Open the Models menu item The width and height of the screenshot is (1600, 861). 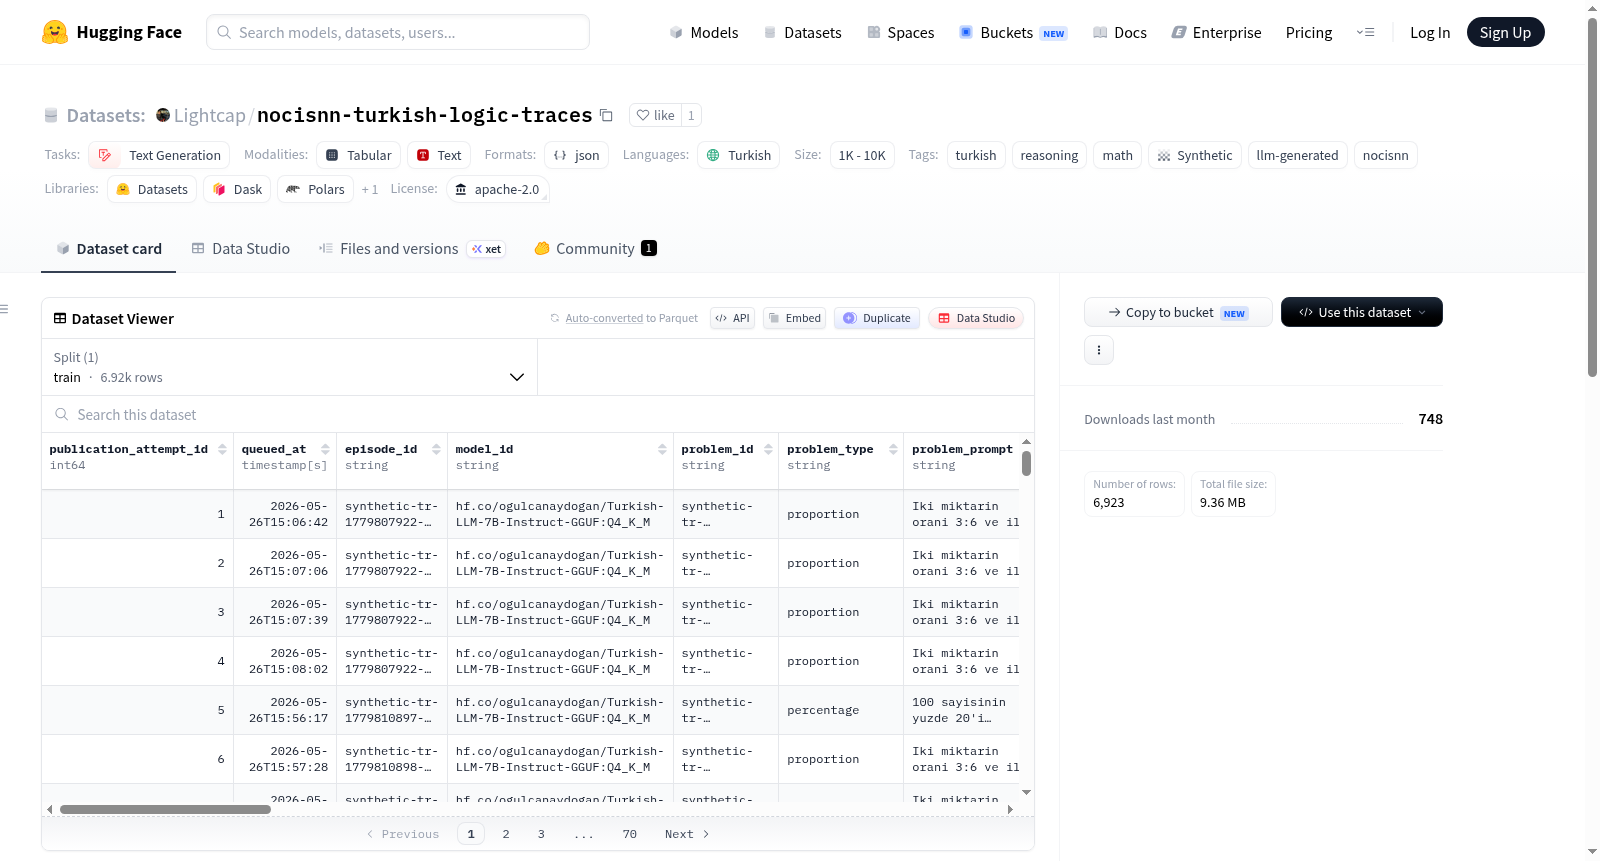coord(704,32)
